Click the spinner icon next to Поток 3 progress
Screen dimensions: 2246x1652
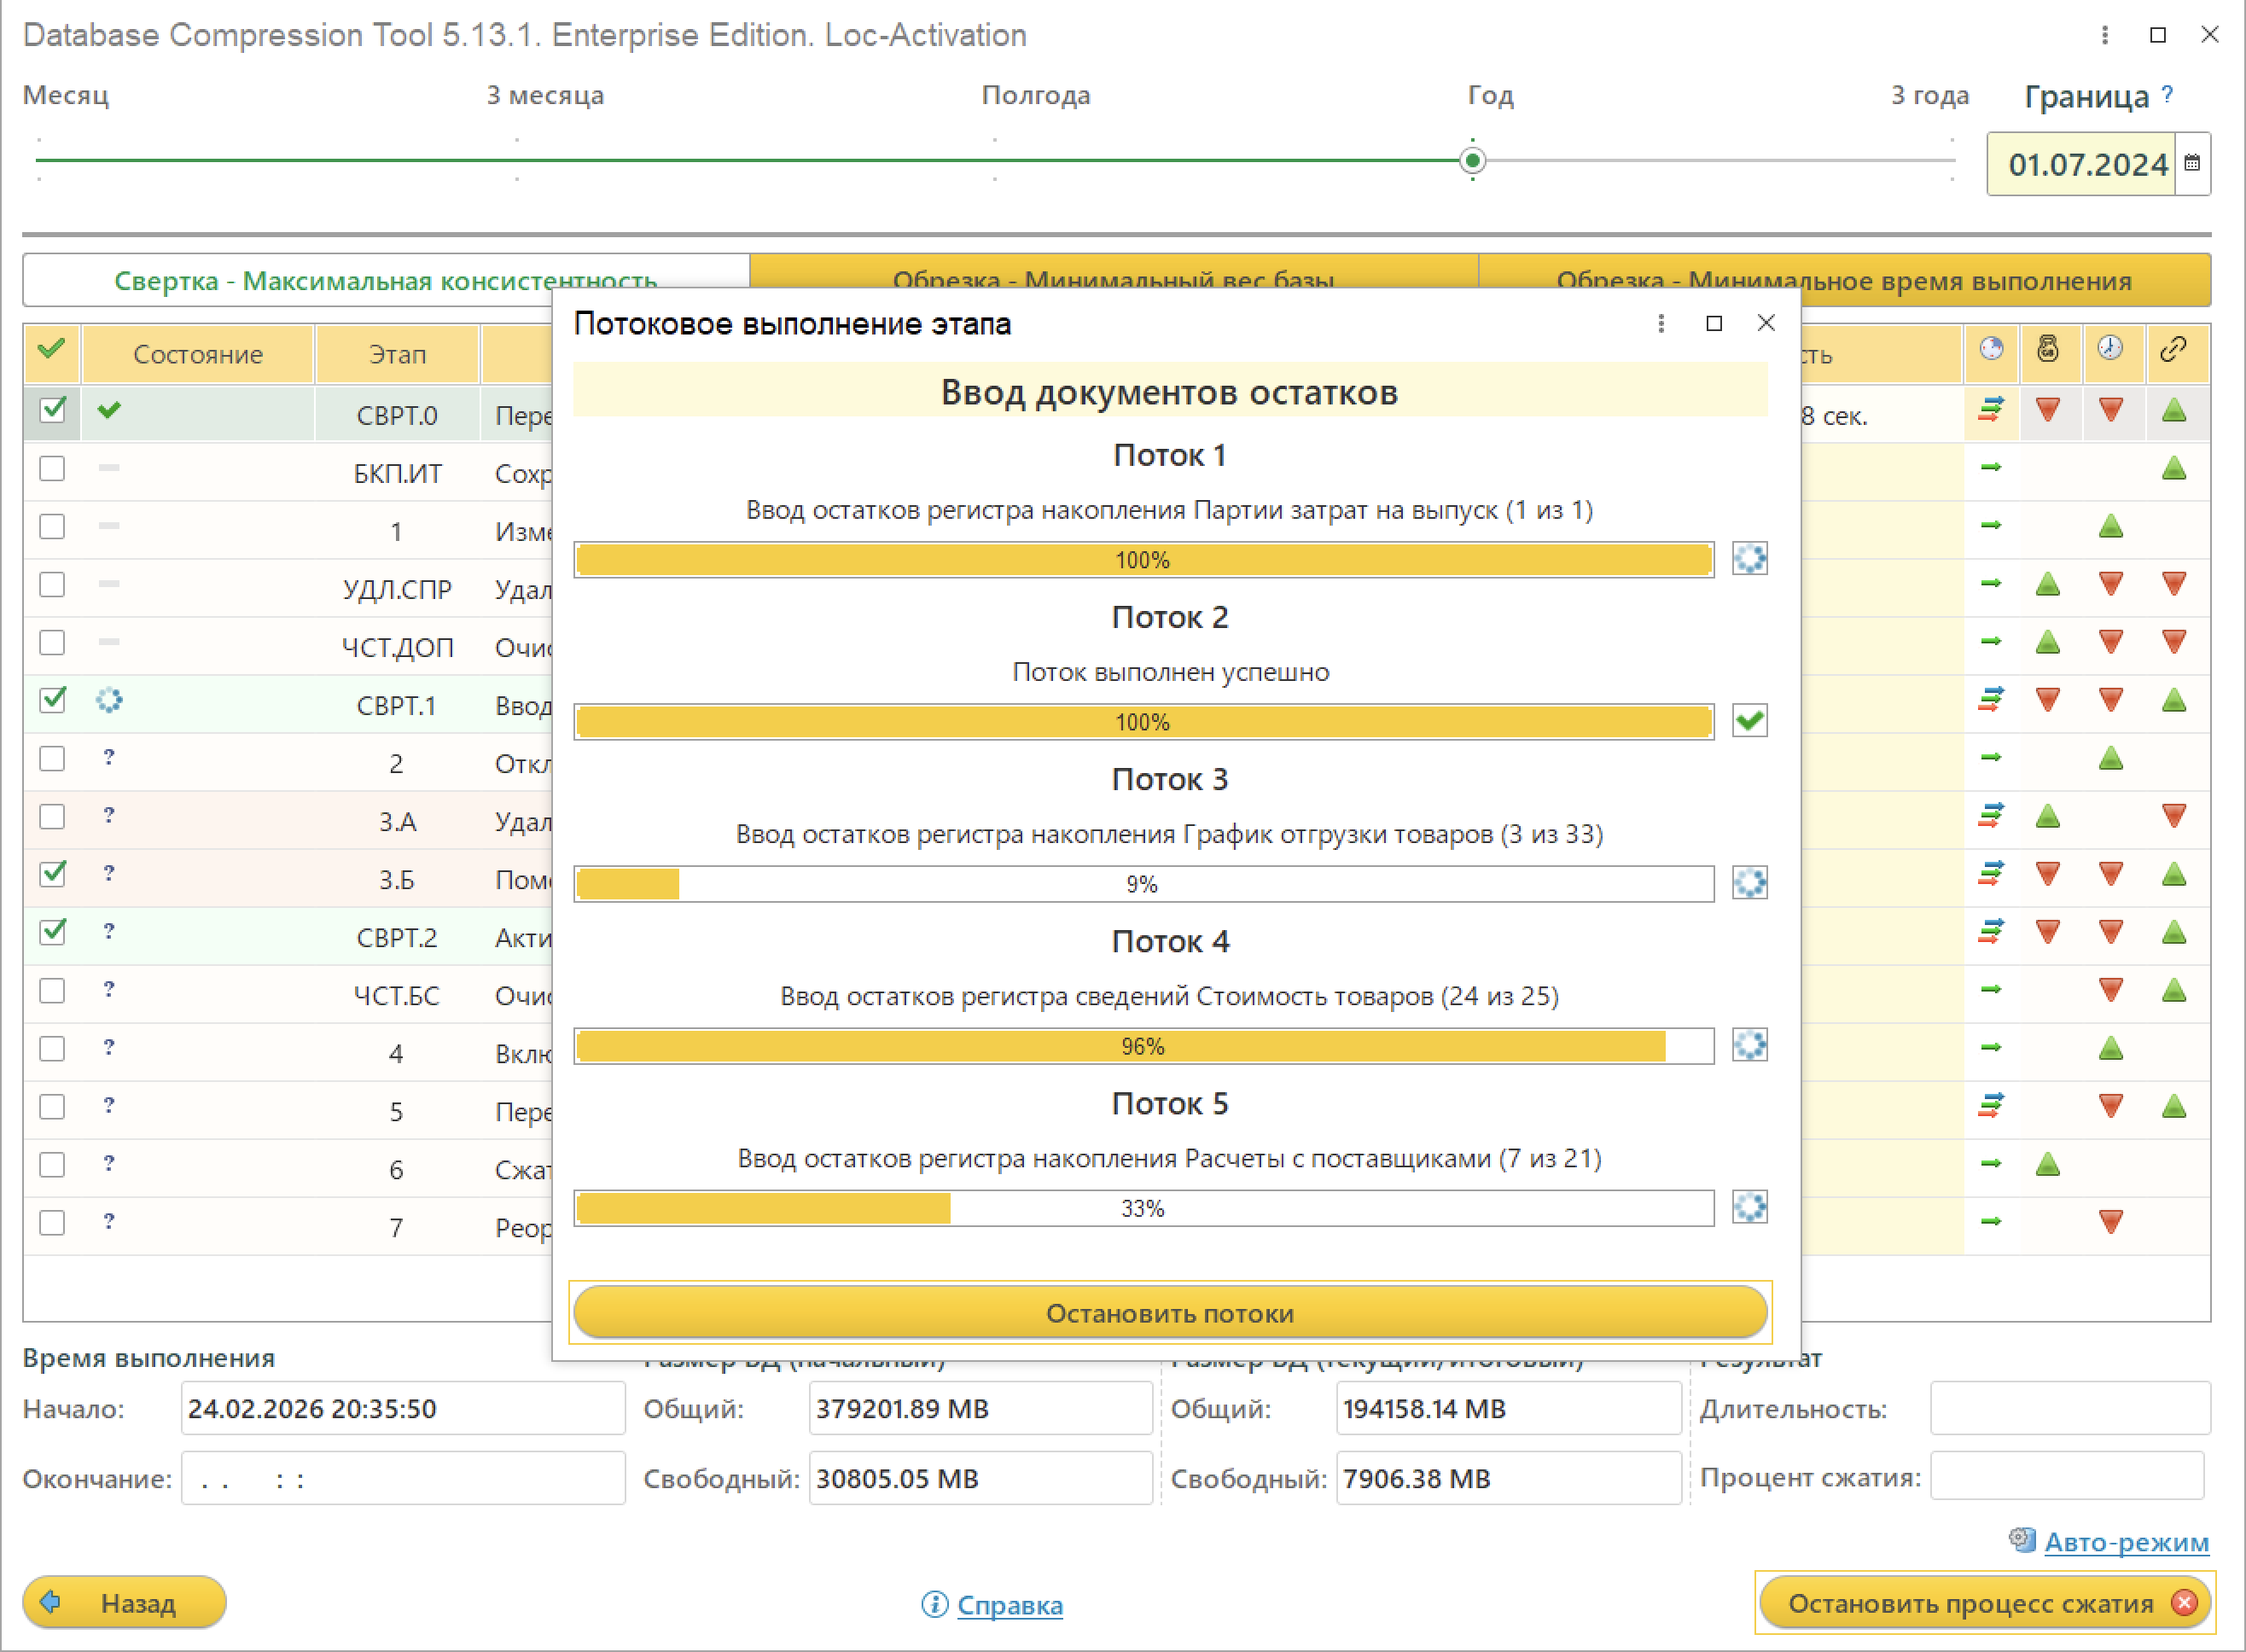point(1749,883)
